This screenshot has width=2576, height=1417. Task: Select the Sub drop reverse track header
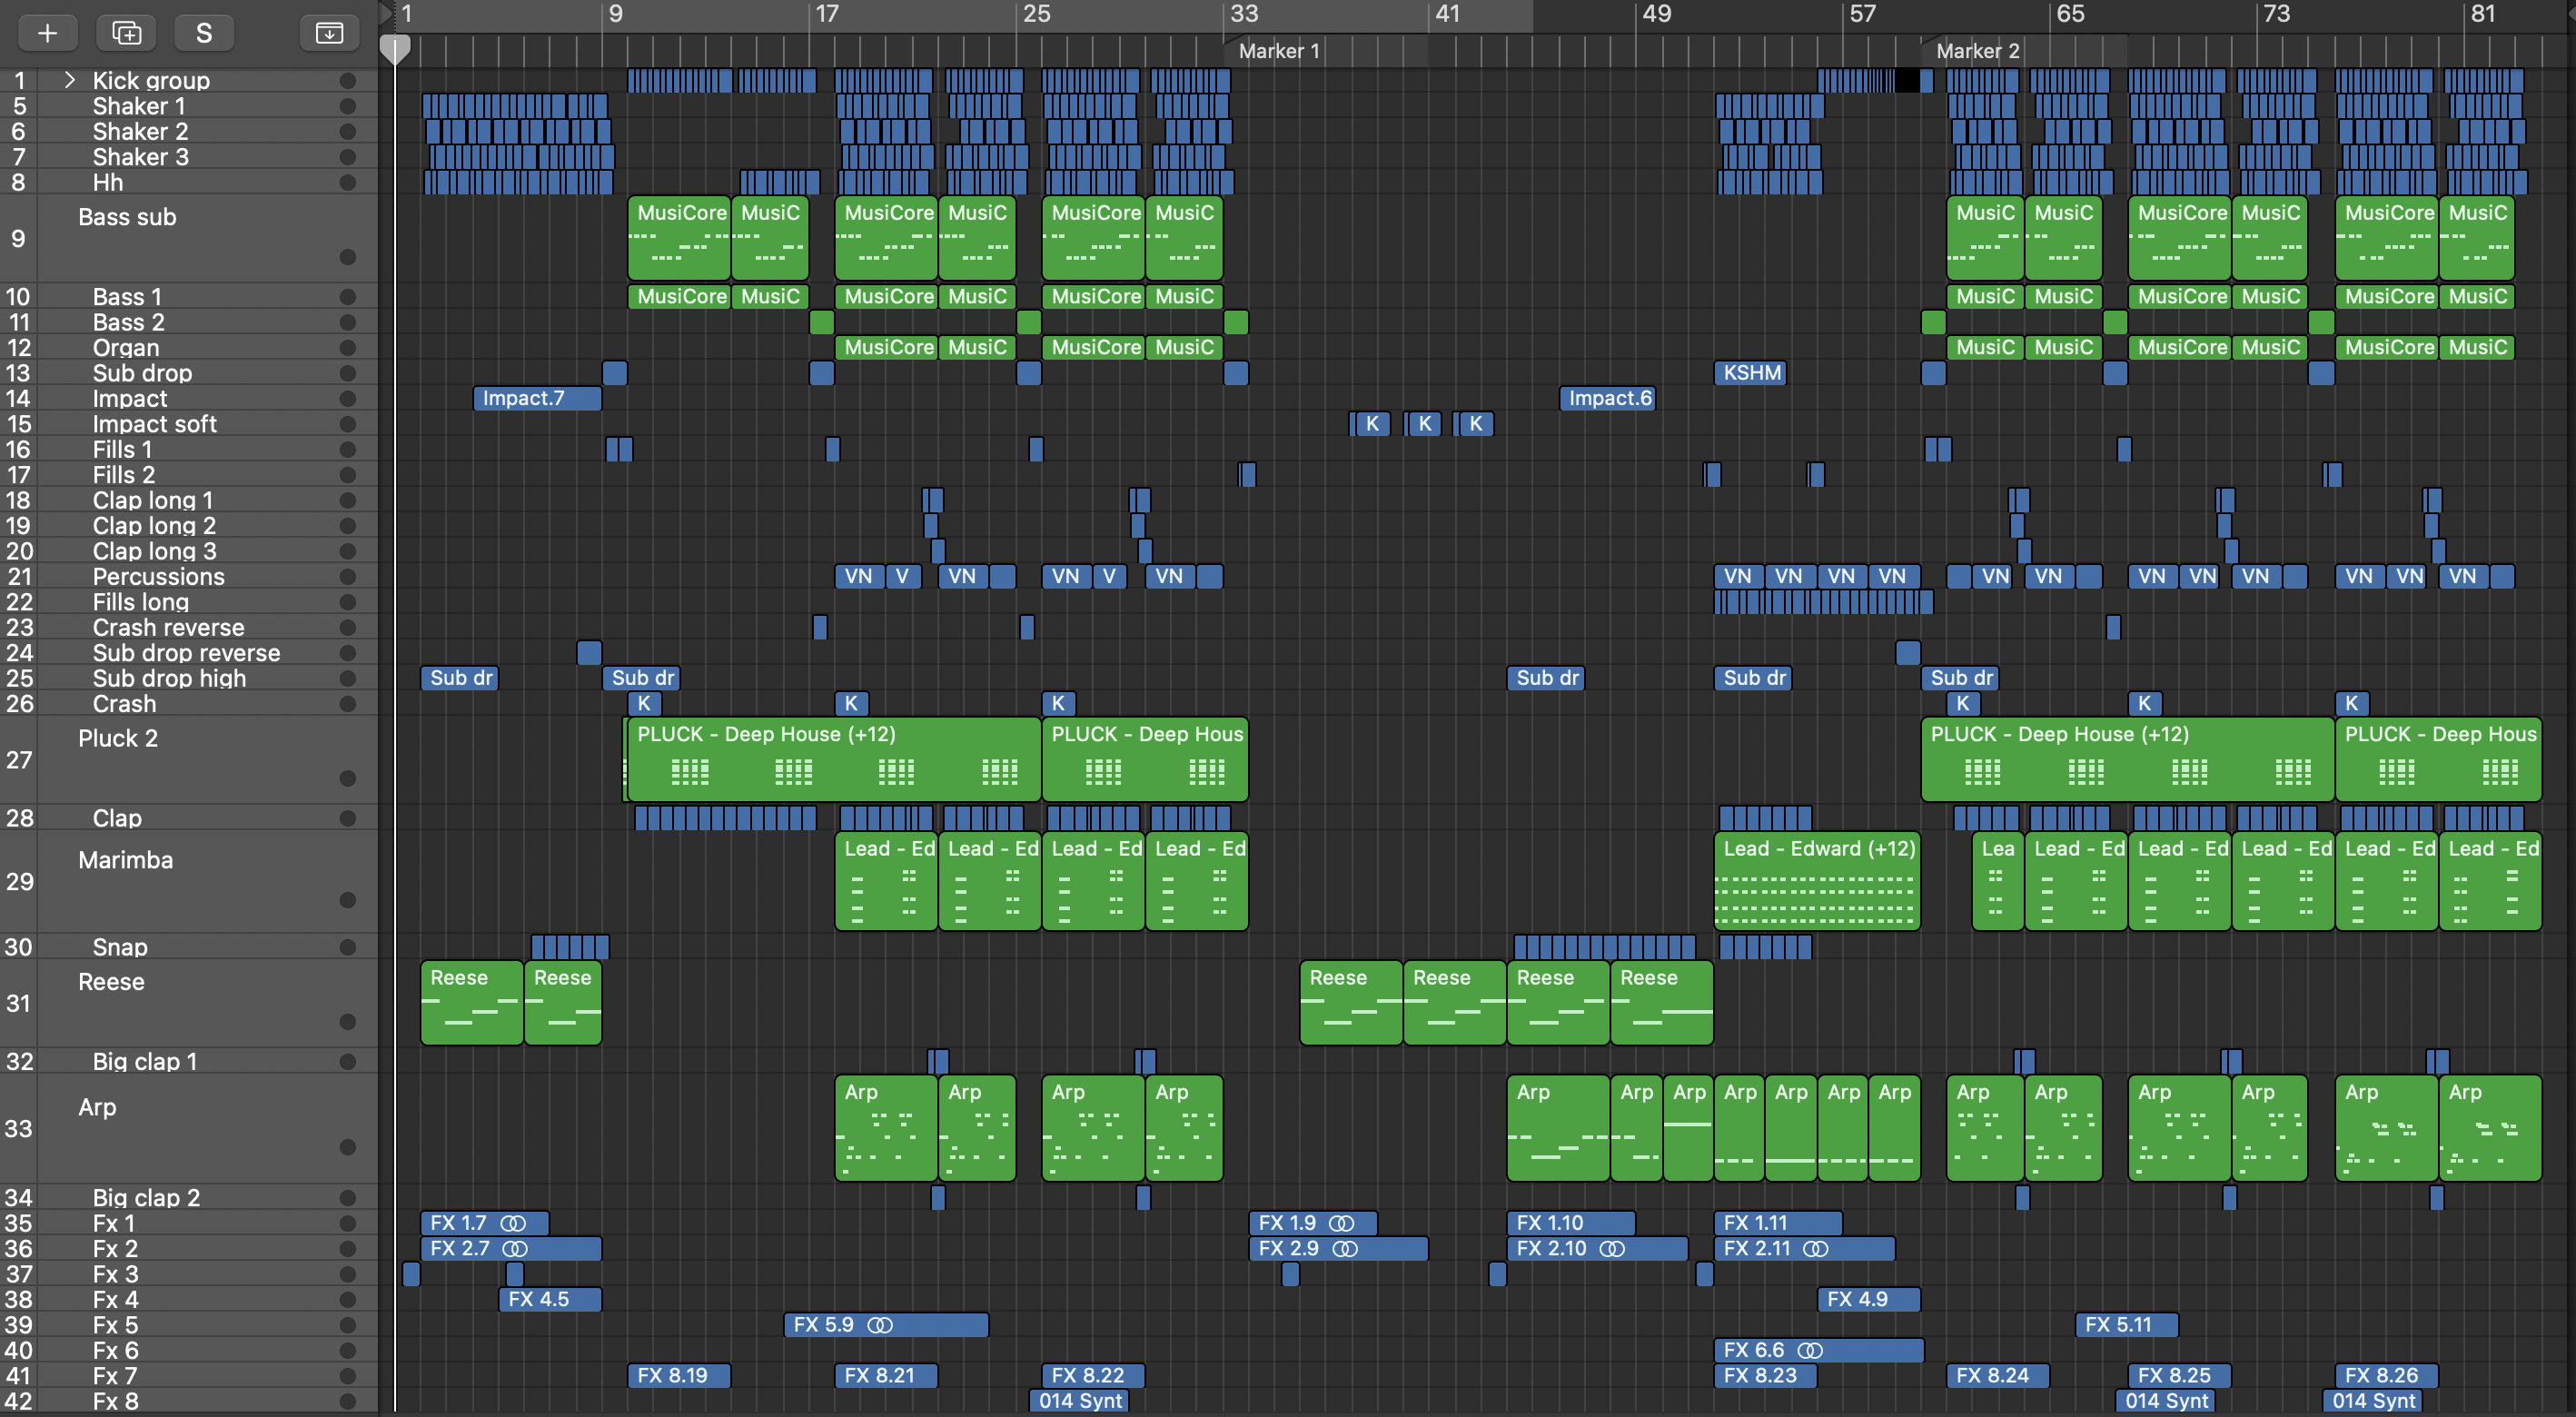pos(190,652)
